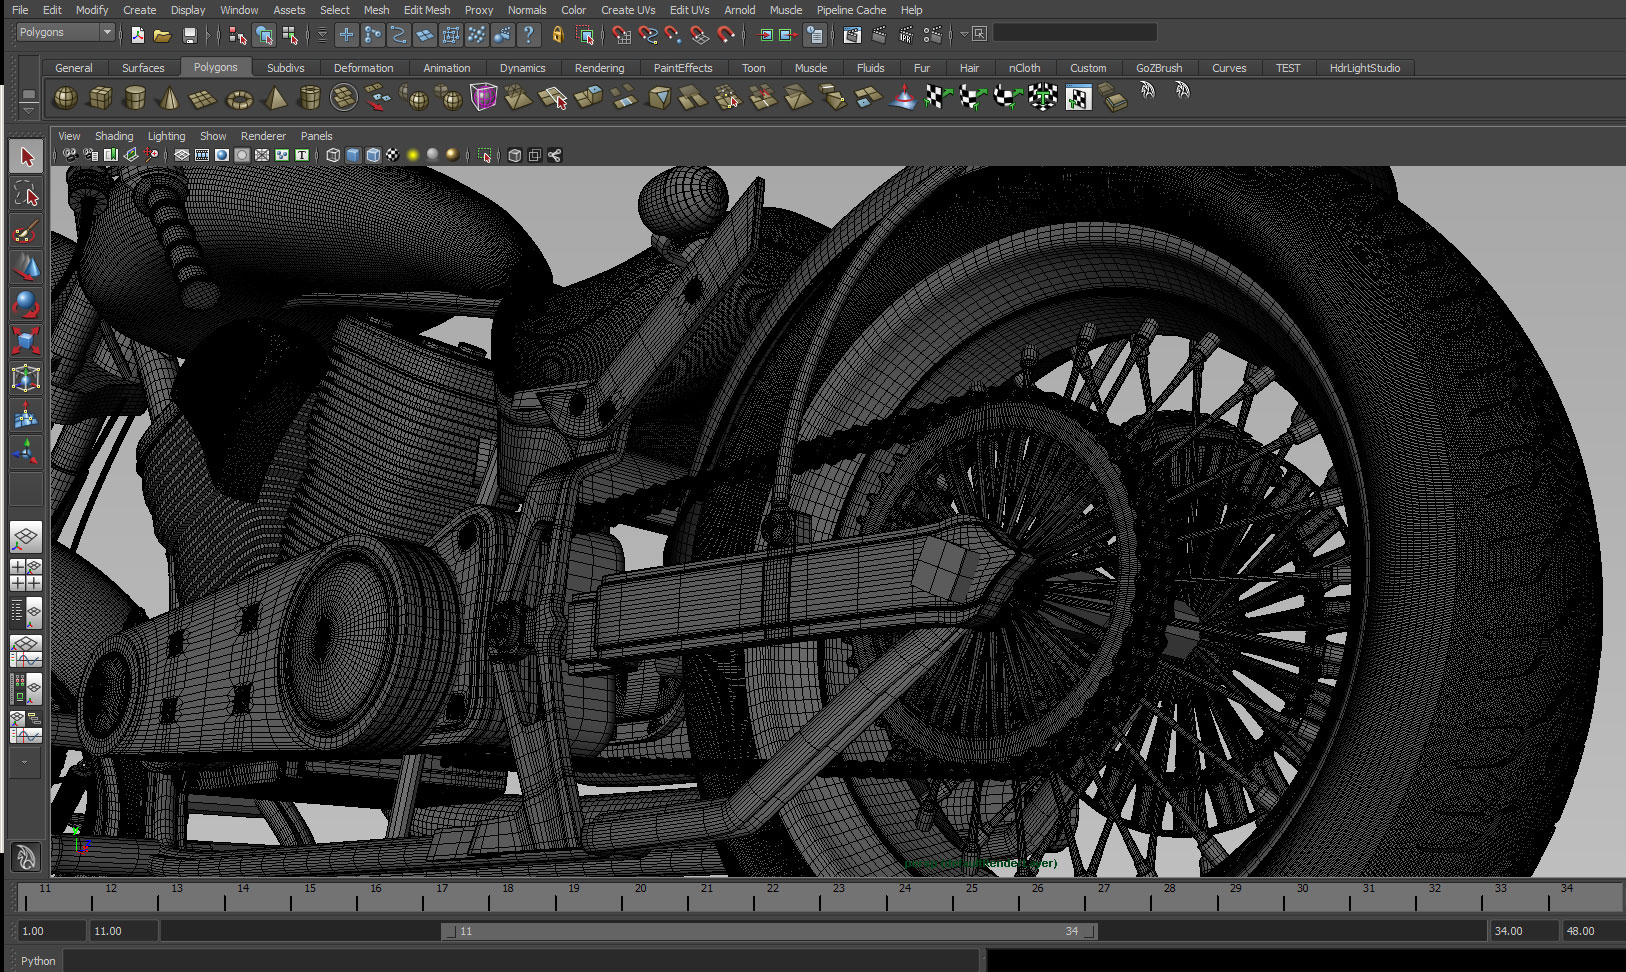The width and height of the screenshot is (1626, 972).
Task: Click the polygon torus shelf icon
Action: pos(239,98)
